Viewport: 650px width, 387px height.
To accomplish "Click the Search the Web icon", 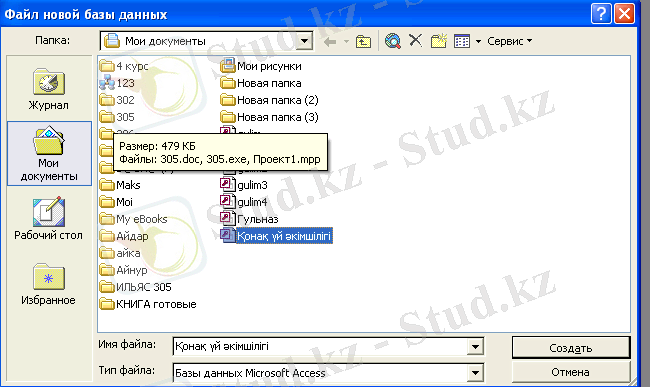I will (x=393, y=41).
